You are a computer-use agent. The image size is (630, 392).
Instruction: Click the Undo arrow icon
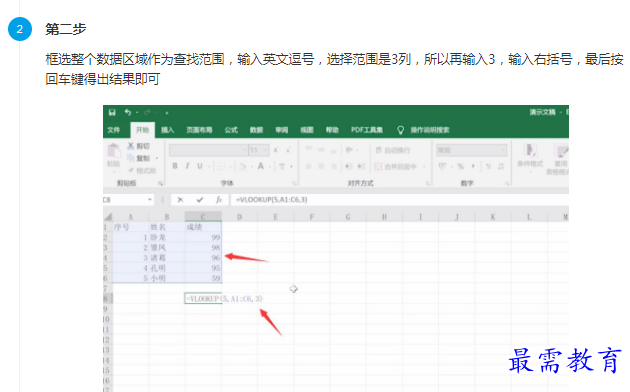[128, 112]
